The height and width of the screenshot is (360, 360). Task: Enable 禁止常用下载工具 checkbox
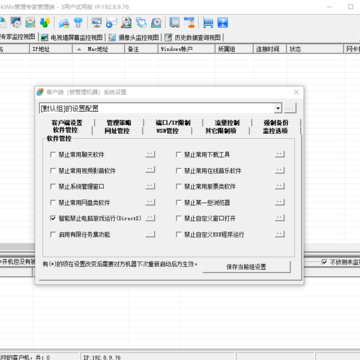(179, 155)
